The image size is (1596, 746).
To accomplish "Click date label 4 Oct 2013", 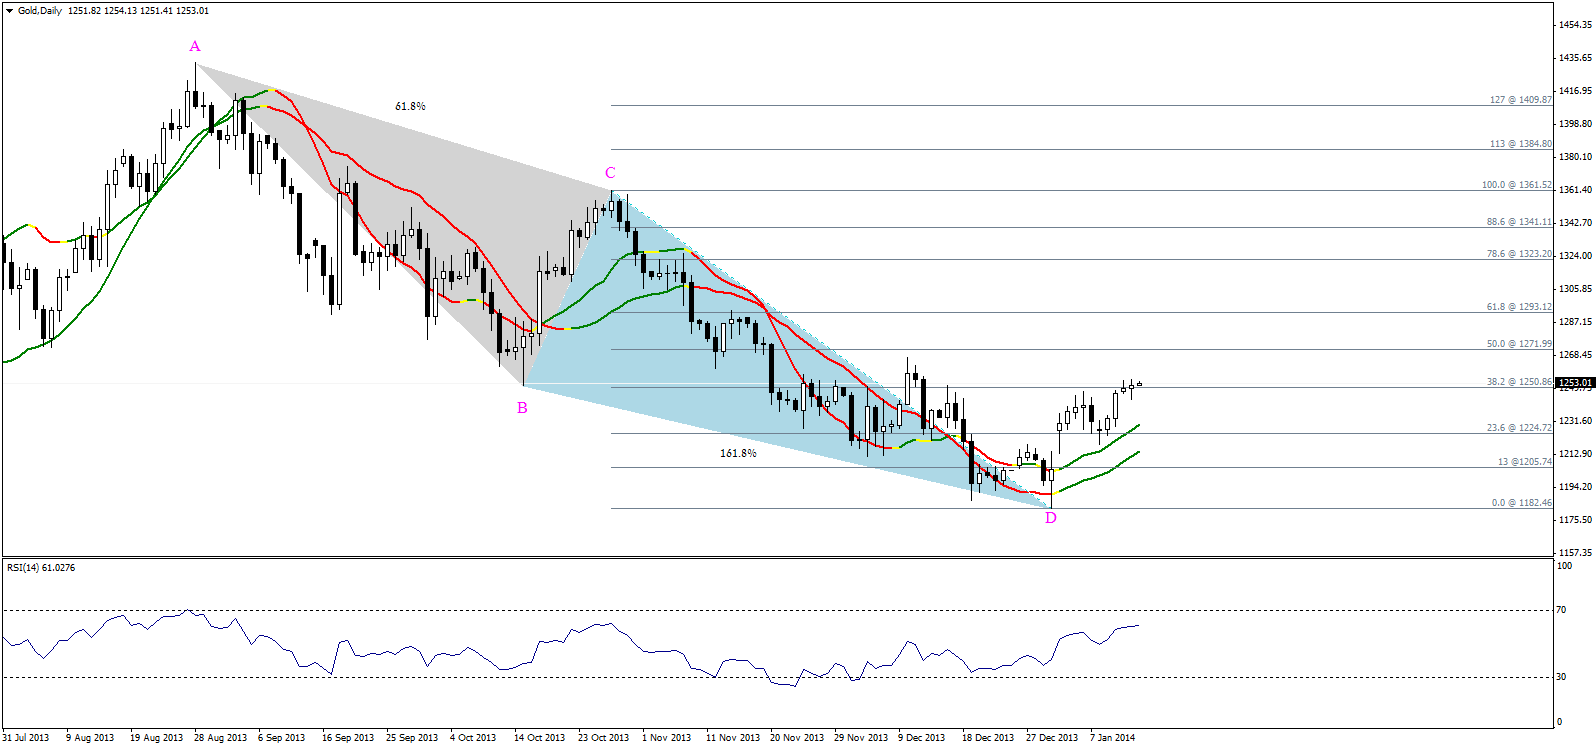I will pyautogui.click(x=473, y=738).
